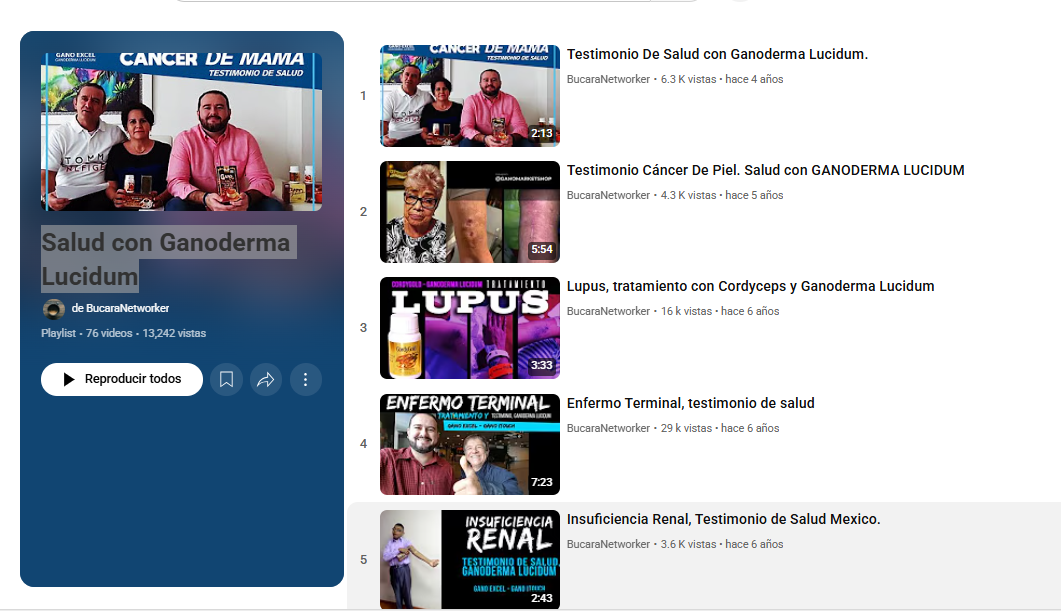The height and width of the screenshot is (611, 1061).
Task: Open the de BucaraNetworker channel link
Action: pos(120,308)
